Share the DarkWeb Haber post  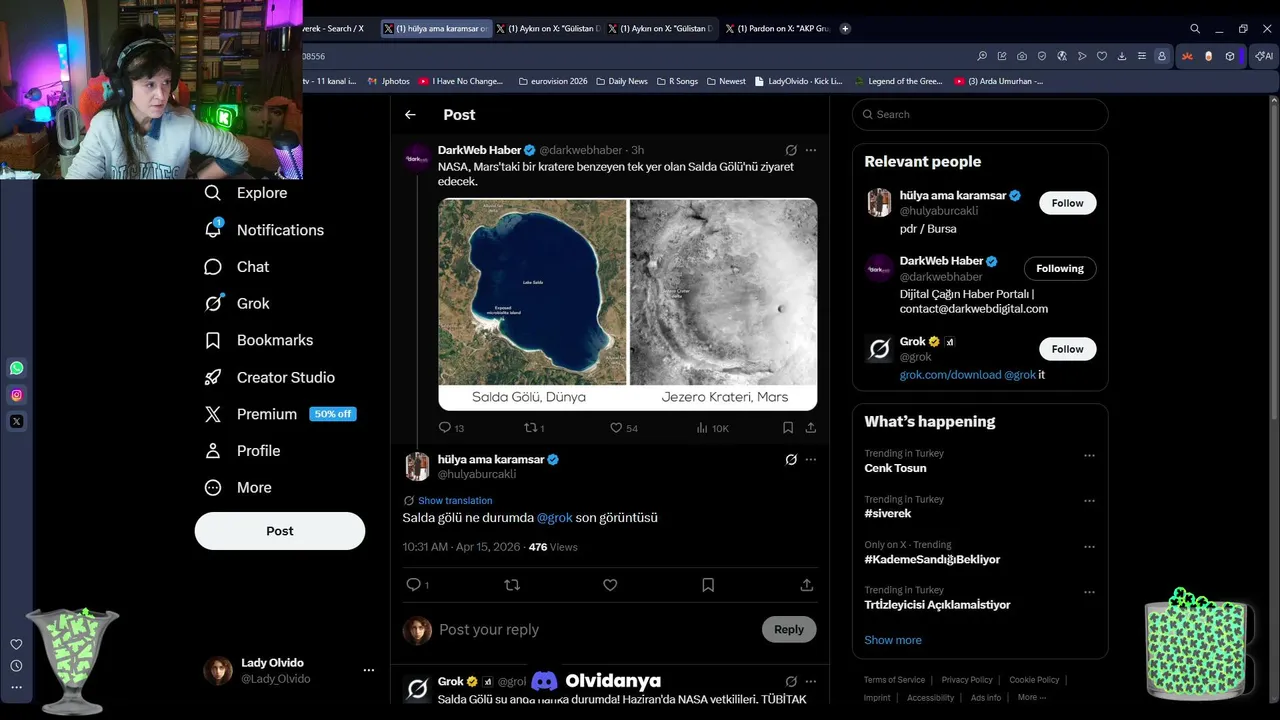point(810,428)
